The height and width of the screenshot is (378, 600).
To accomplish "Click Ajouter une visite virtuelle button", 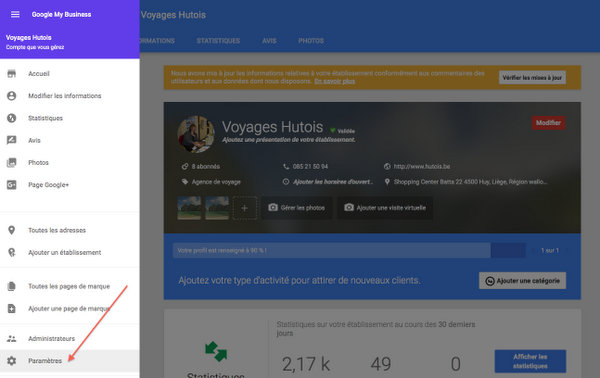I will coord(385,208).
